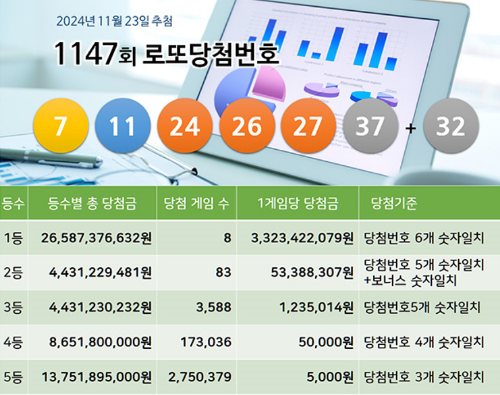This screenshot has width=500, height=395.
Task: Click the draw date 2024년 11월 23일 추첨
Action: click(114, 21)
